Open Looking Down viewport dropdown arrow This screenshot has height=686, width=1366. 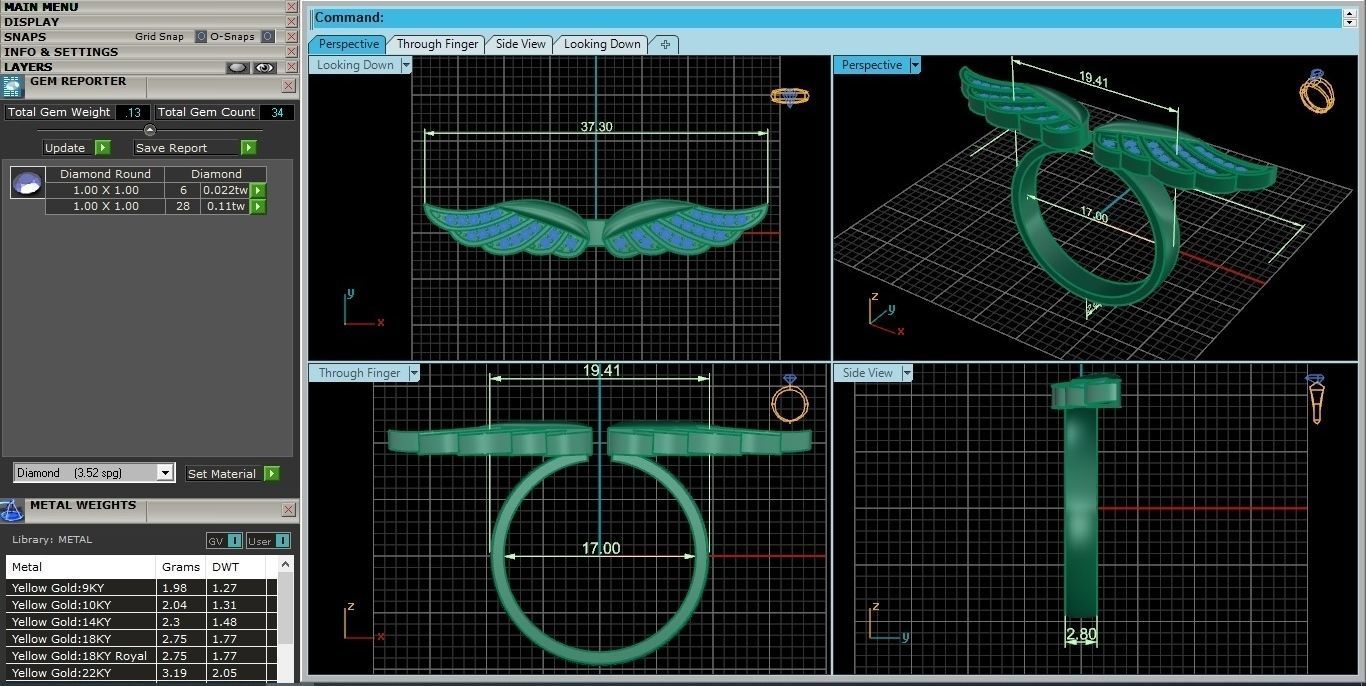(406, 65)
